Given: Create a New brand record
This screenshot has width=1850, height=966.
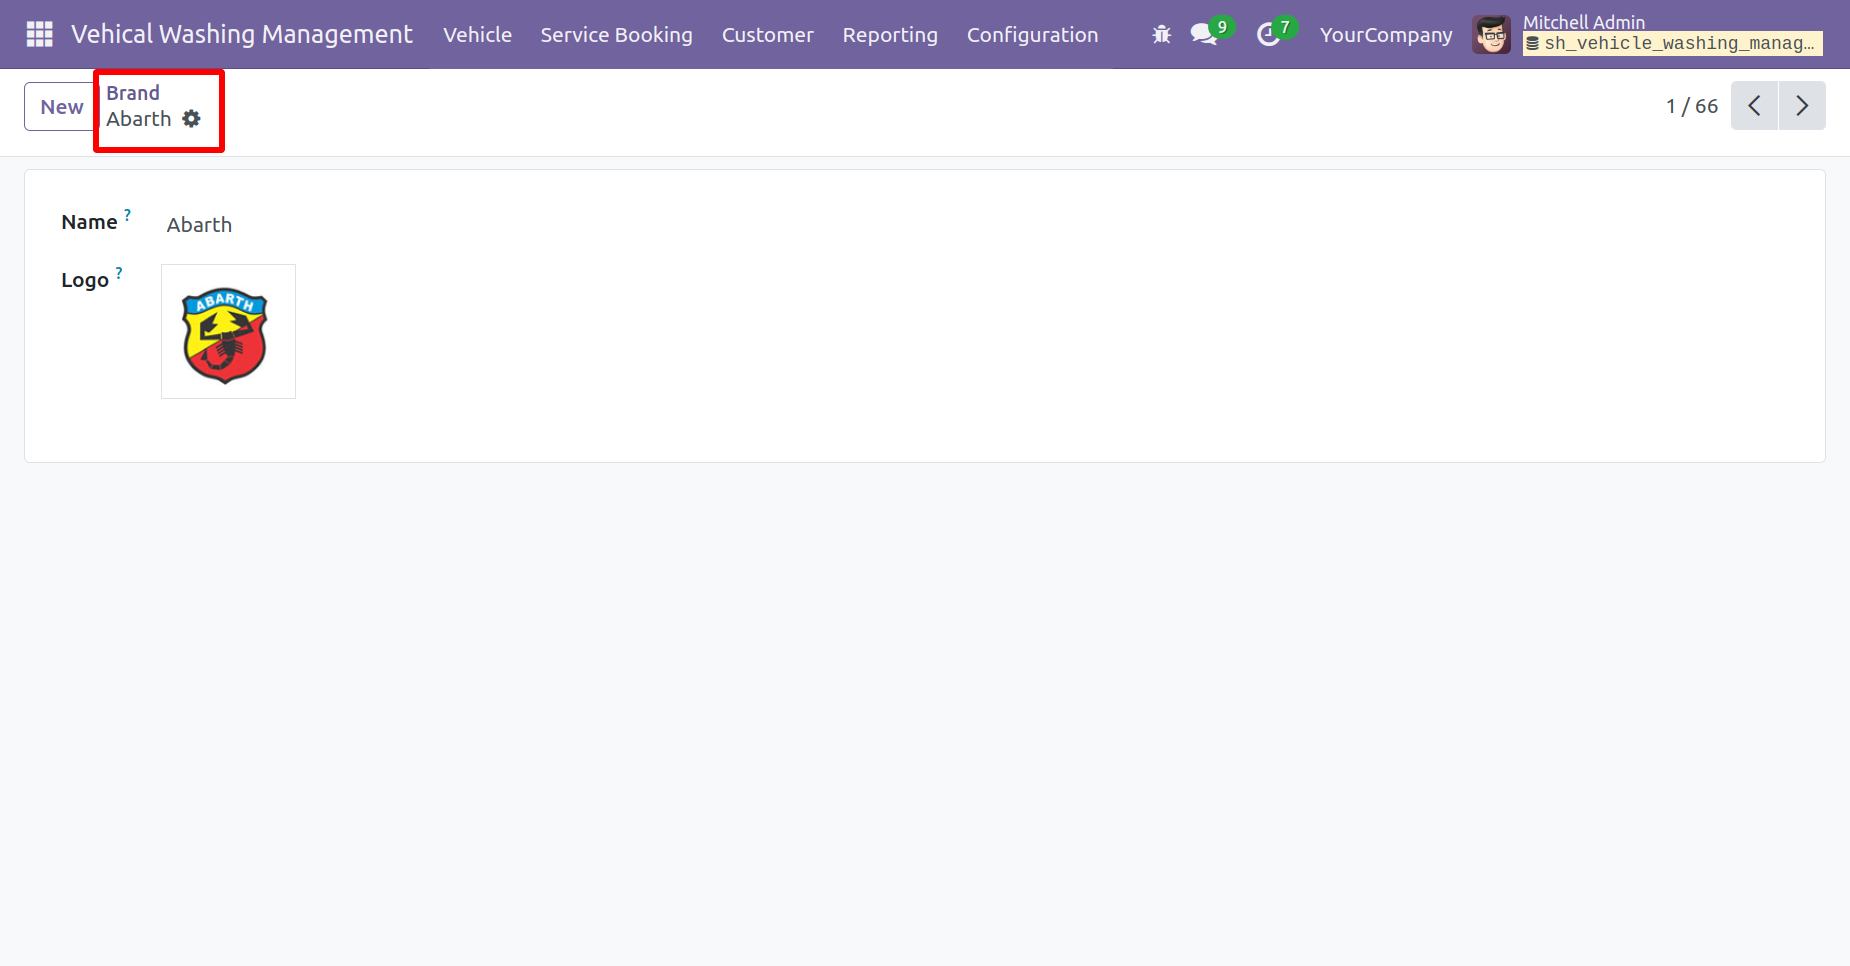Looking at the screenshot, I should tap(61, 107).
